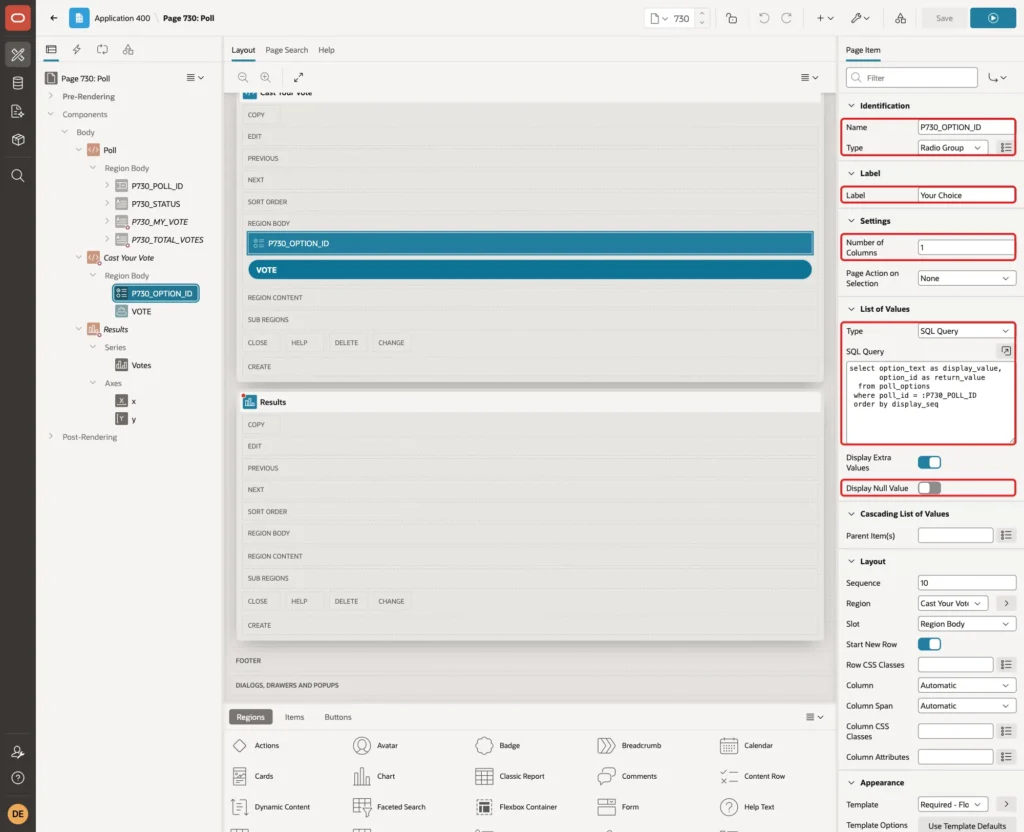1024x832 pixels.
Task: Select the VOTE button in layout
Action: point(530,270)
